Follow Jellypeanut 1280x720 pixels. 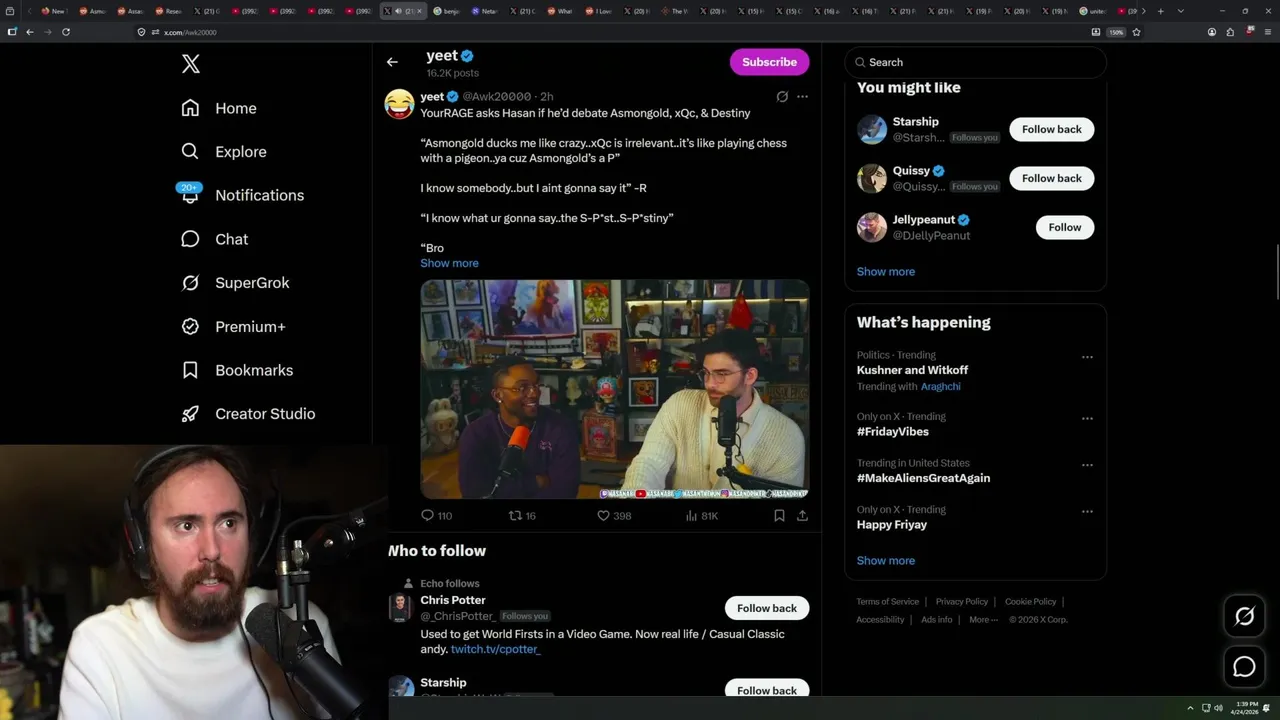tap(1064, 227)
